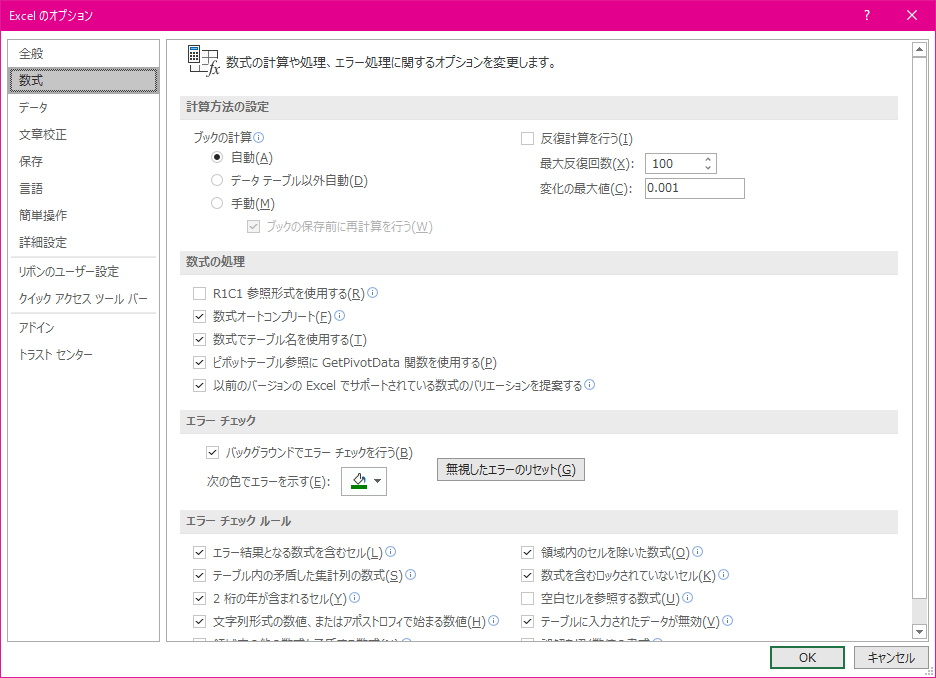Click info icon beside 文字列形式の数値 option
The width and height of the screenshot is (936, 678).
(494, 621)
